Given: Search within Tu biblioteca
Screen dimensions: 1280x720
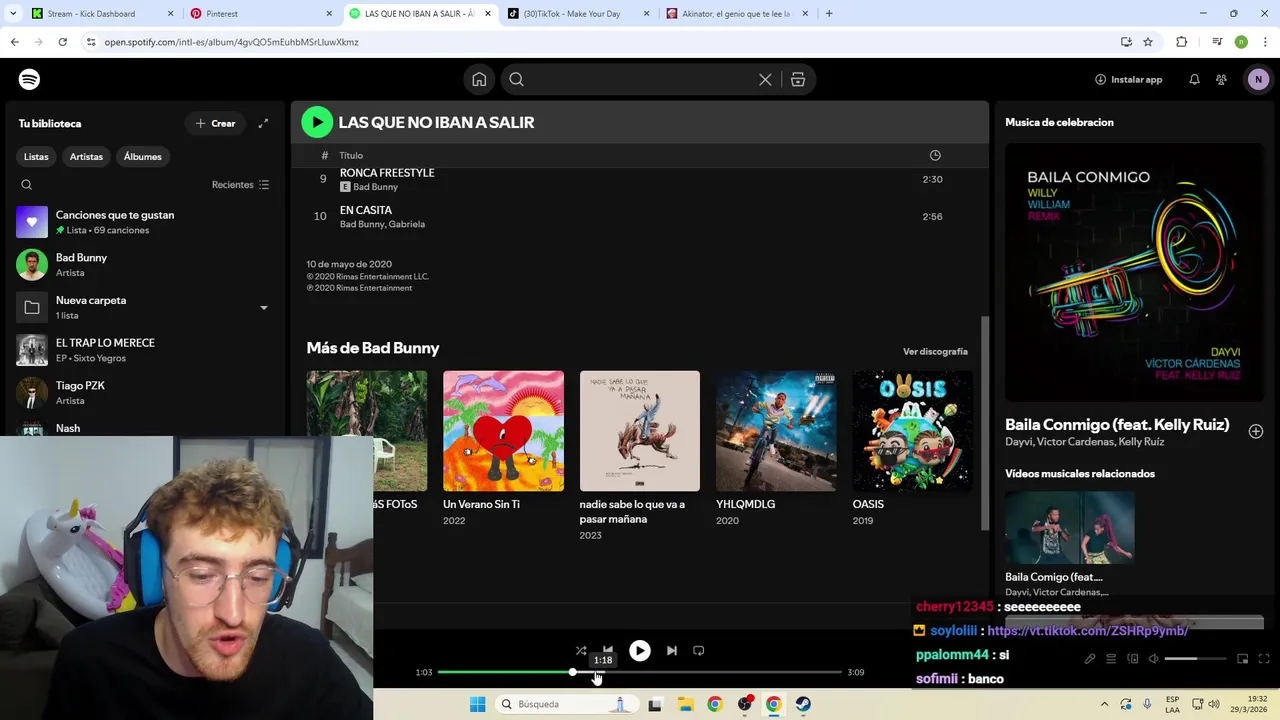Looking at the screenshot, I should click(x=27, y=185).
